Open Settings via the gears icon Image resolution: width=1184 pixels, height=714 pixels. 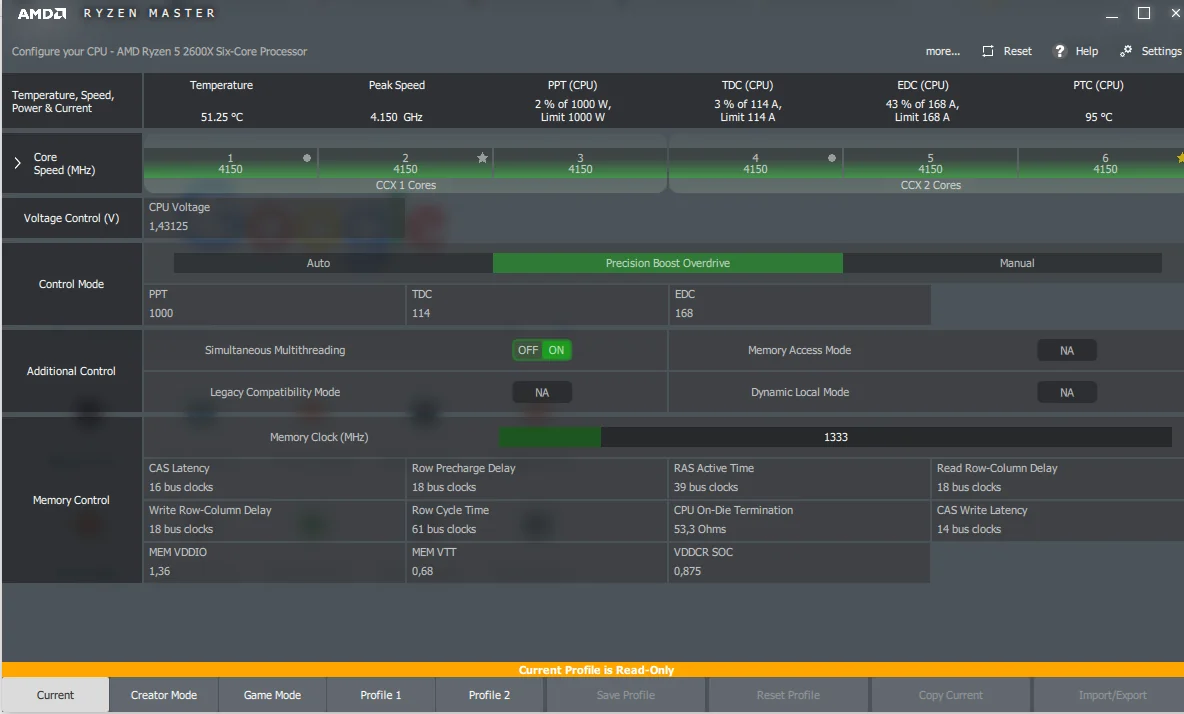tap(1126, 51)
